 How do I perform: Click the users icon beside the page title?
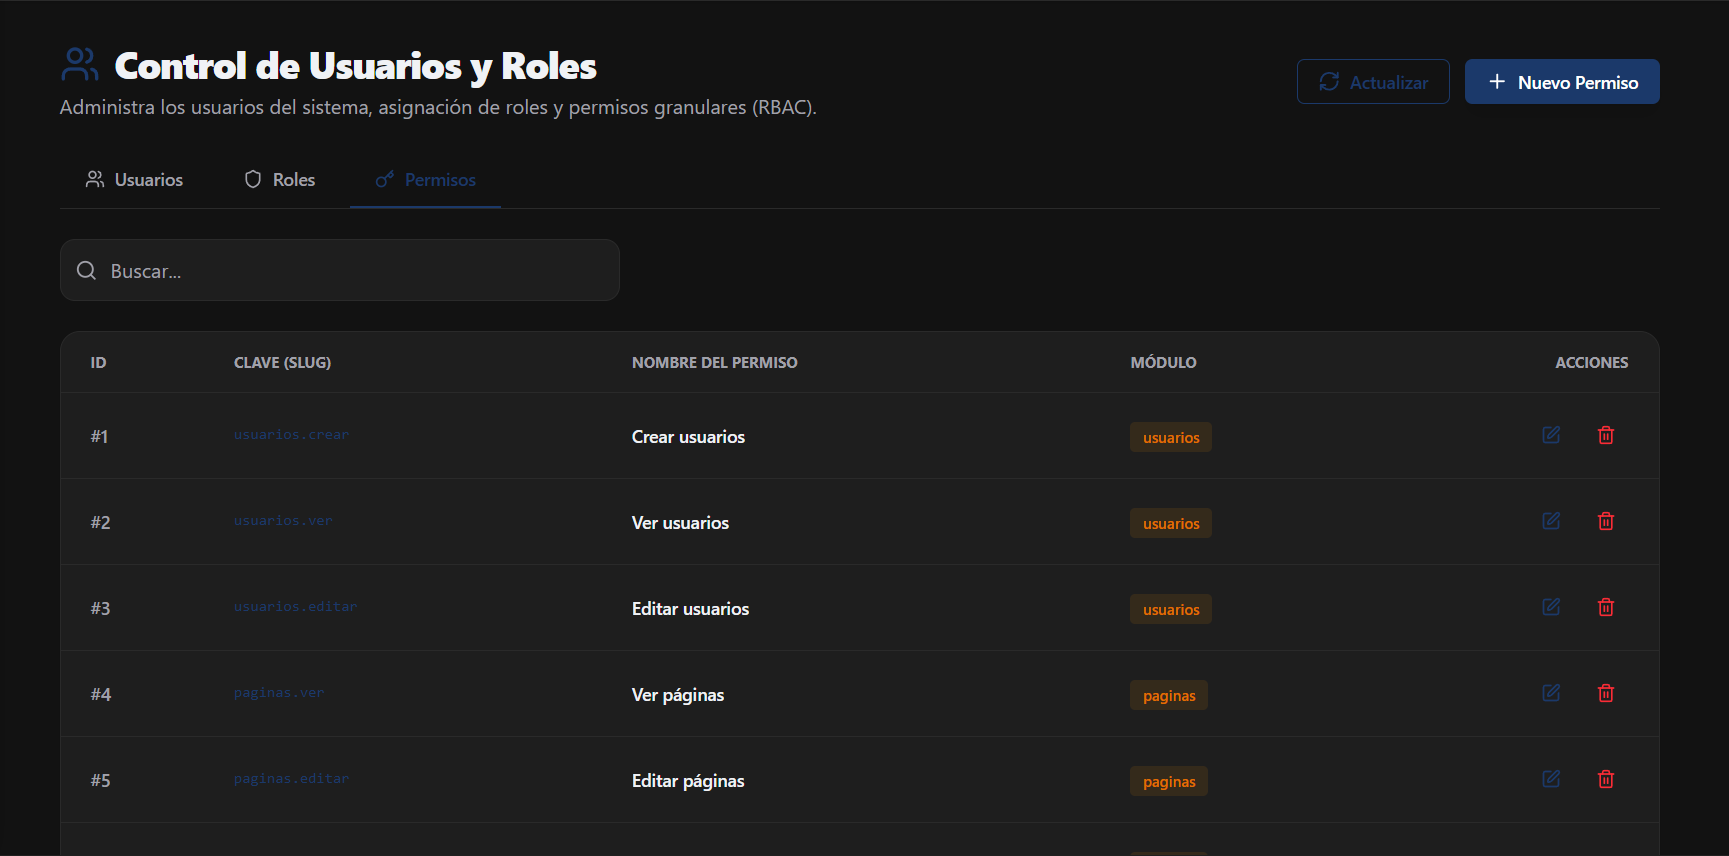click(80, 65)
